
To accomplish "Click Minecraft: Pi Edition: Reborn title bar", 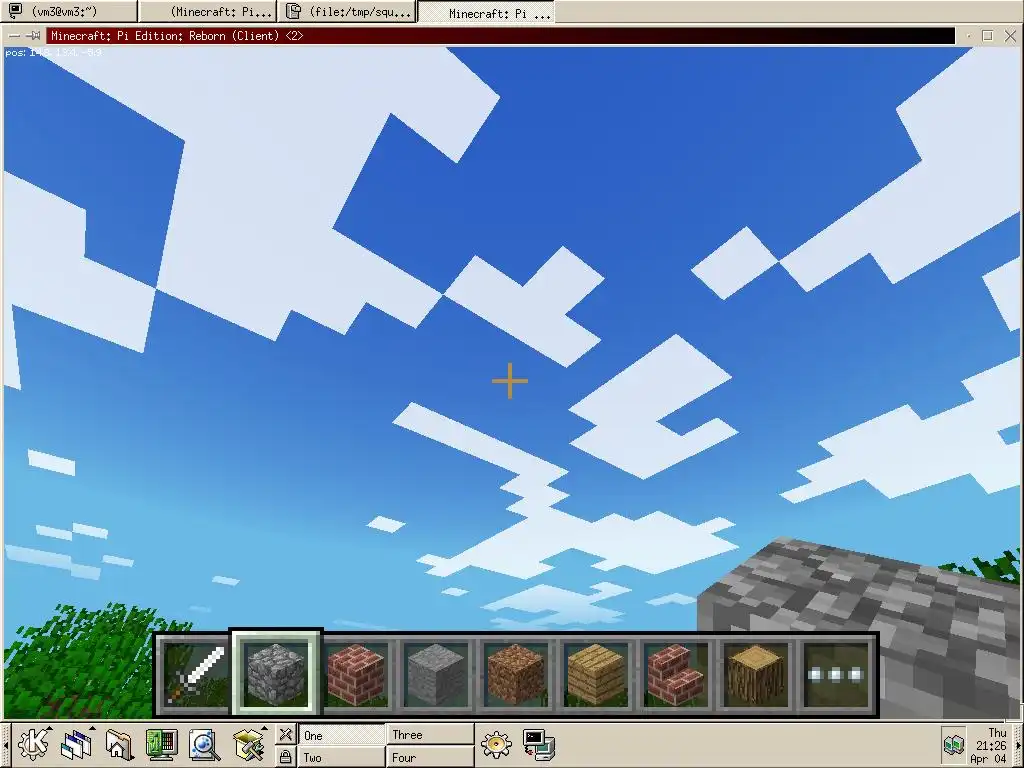I will click(x=500, y=36).
